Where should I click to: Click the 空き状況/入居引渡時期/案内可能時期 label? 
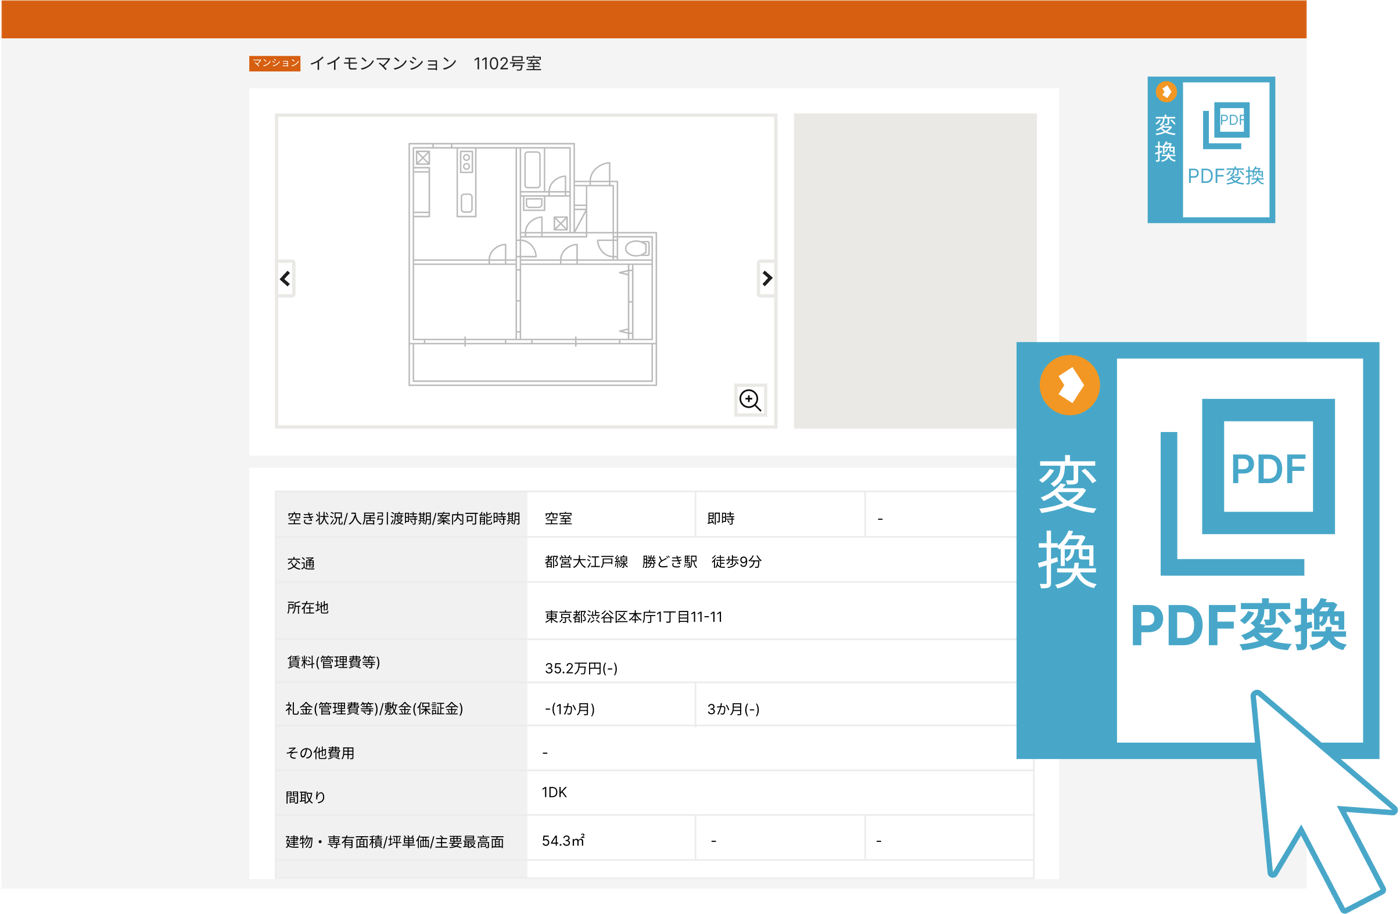click(x=403, y=518)
